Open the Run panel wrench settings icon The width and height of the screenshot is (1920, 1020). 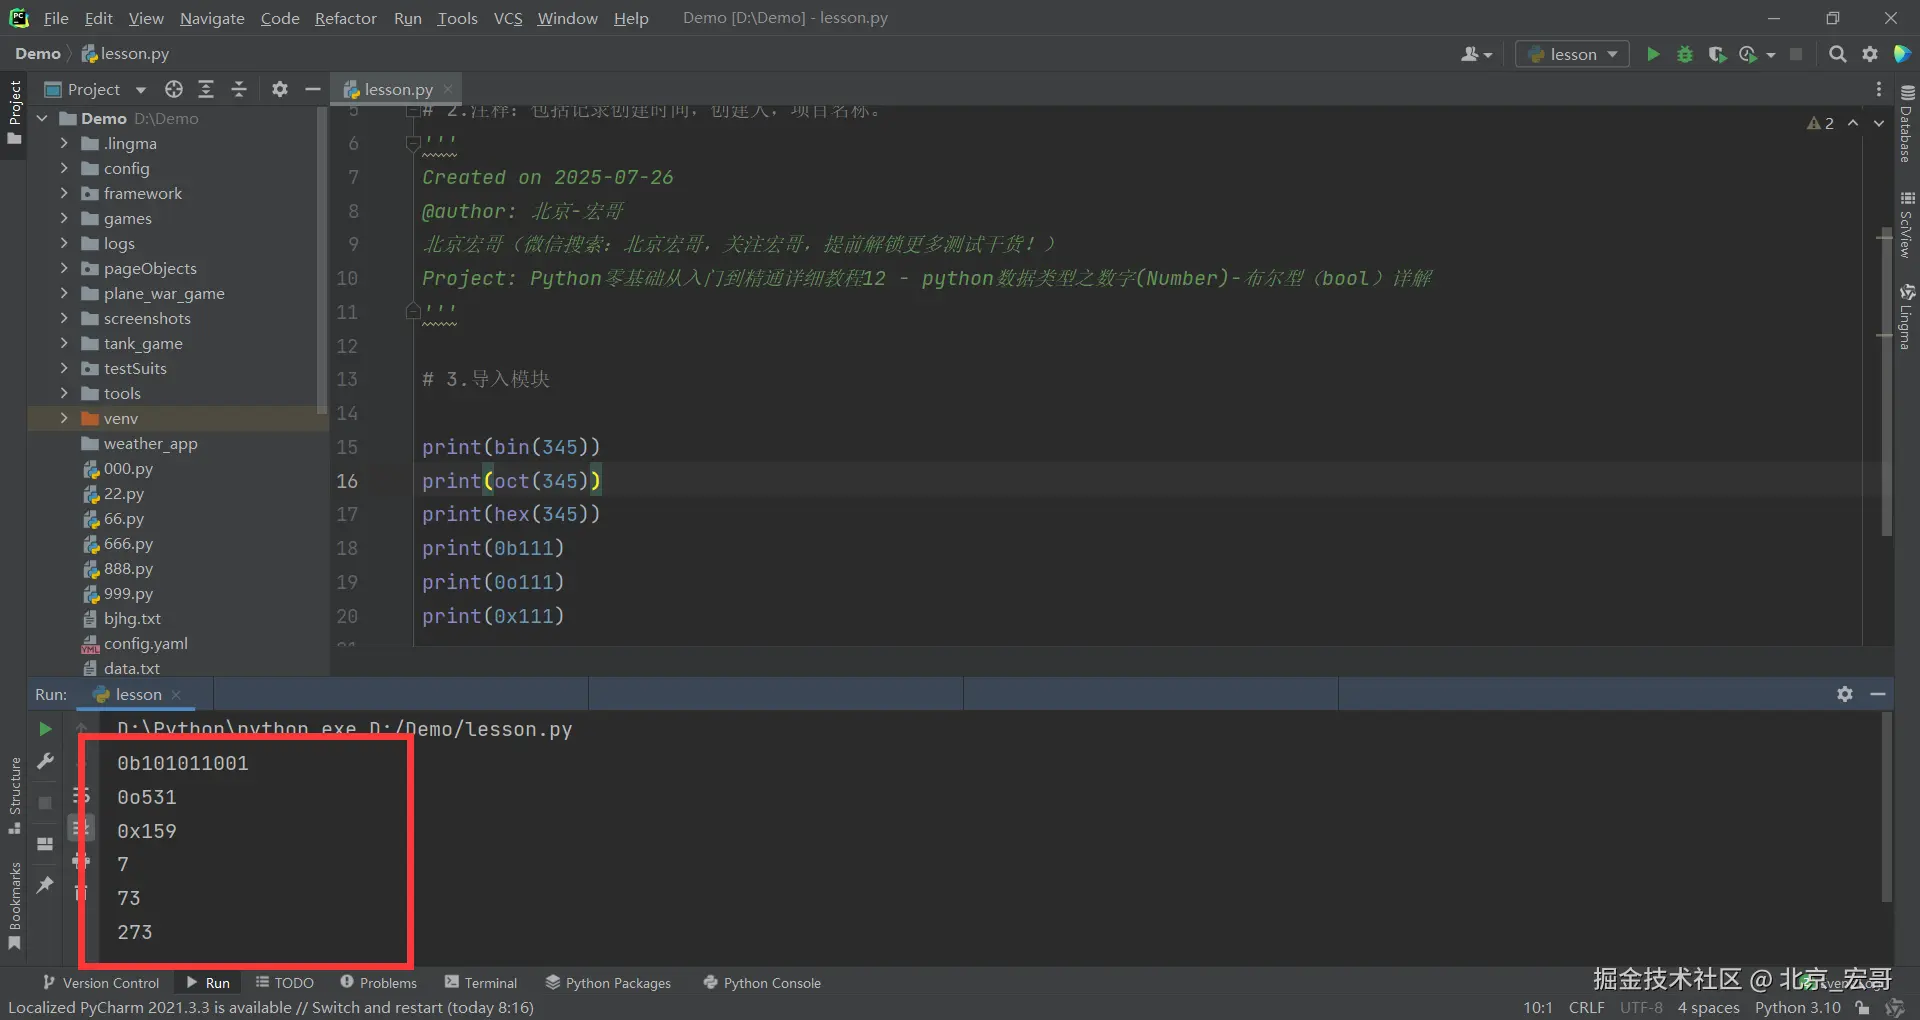click(45, 762)
